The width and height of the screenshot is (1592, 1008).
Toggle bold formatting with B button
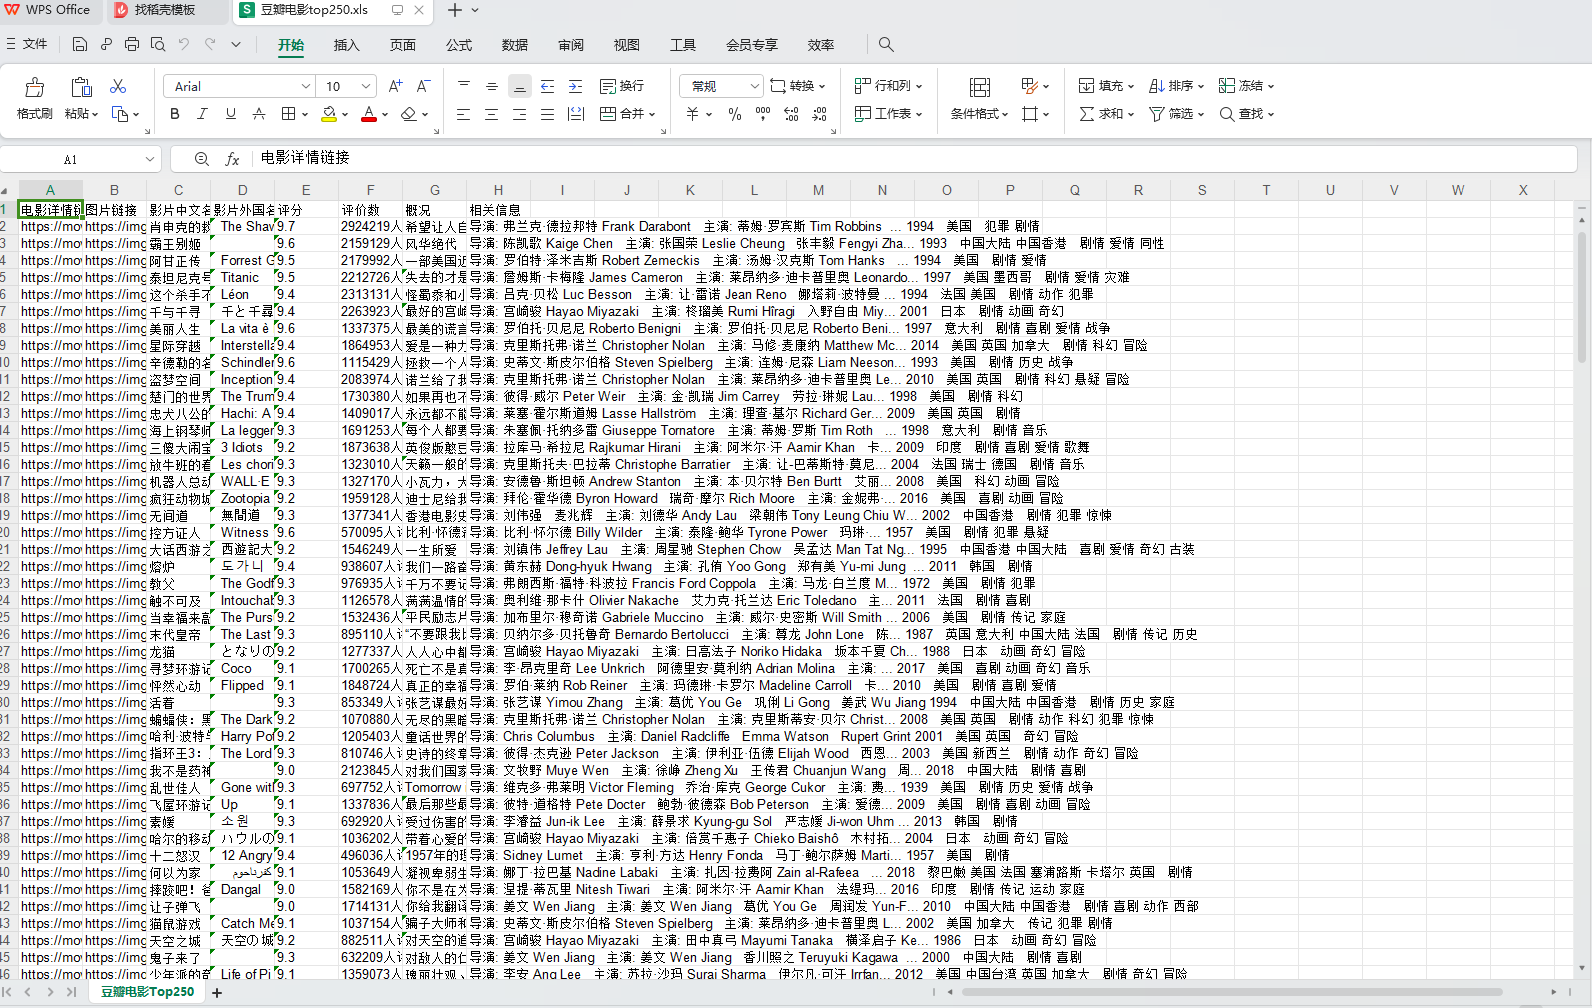point(175,114)
